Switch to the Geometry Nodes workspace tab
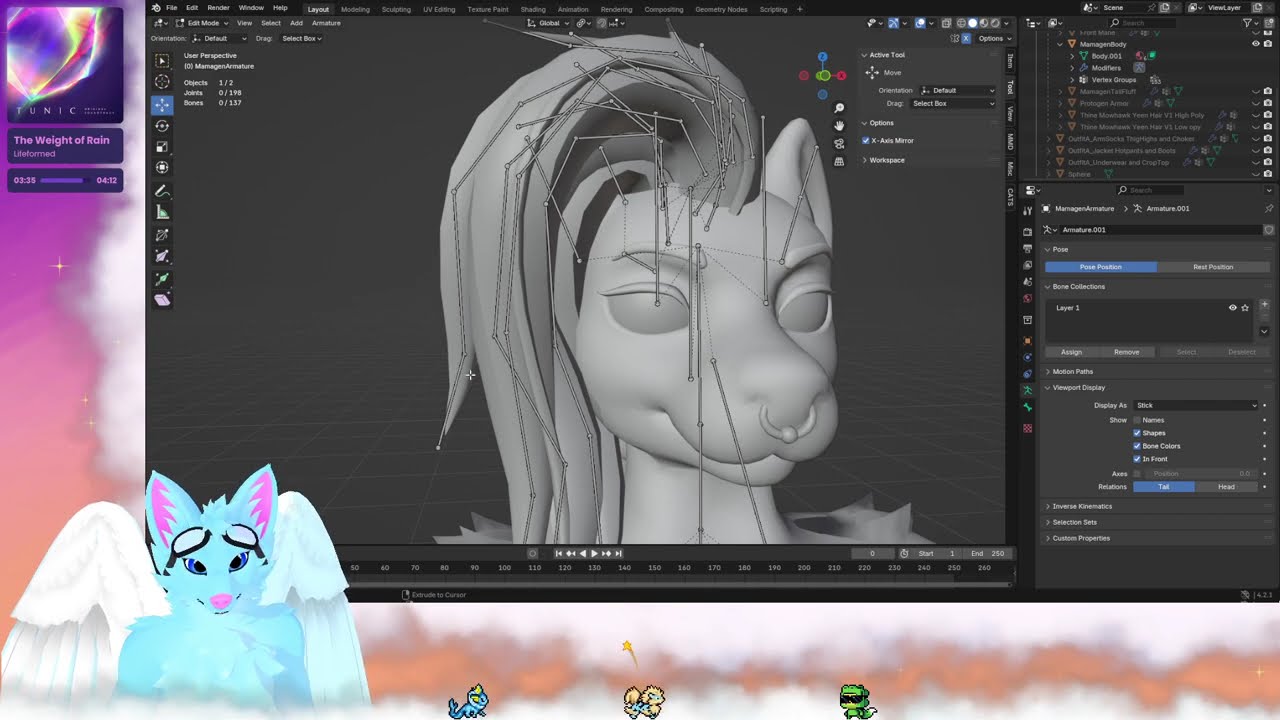This screenshot has width=1280, height=720. click(721, 9)
